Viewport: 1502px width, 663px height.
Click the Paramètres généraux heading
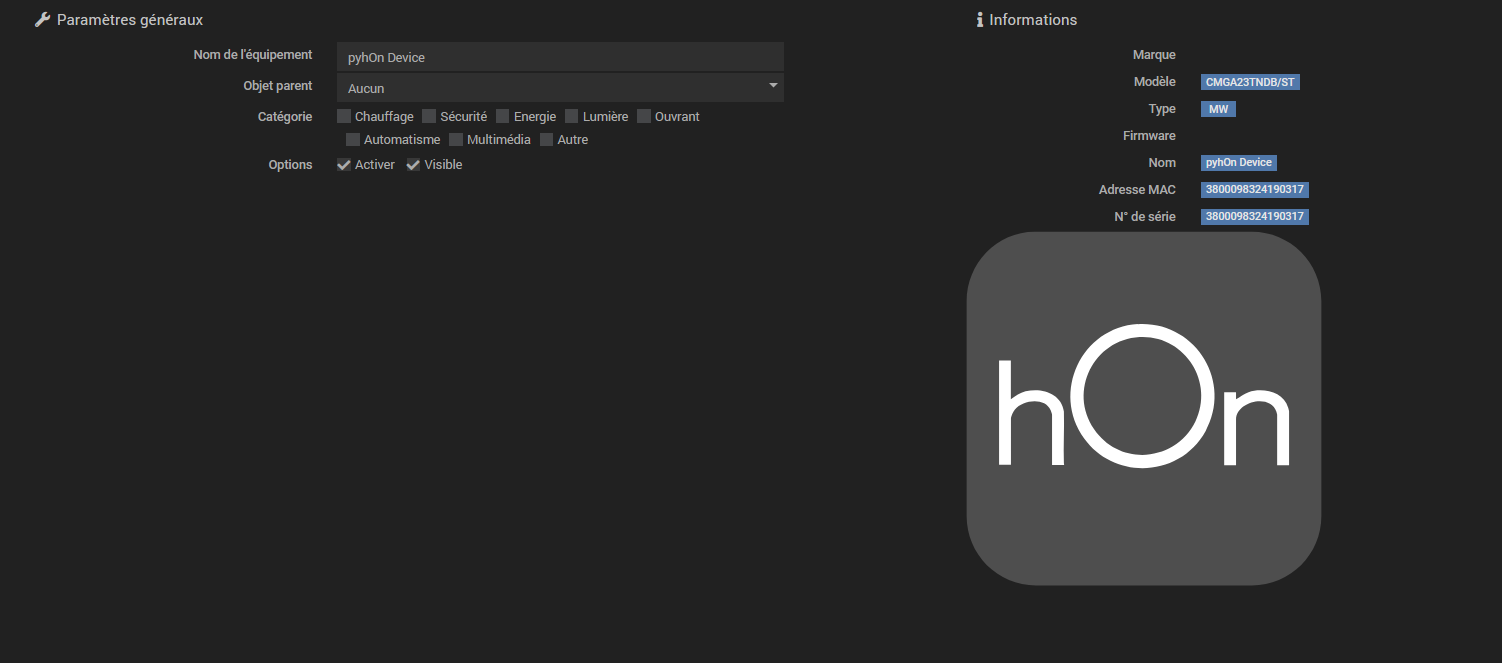[130, 20]
